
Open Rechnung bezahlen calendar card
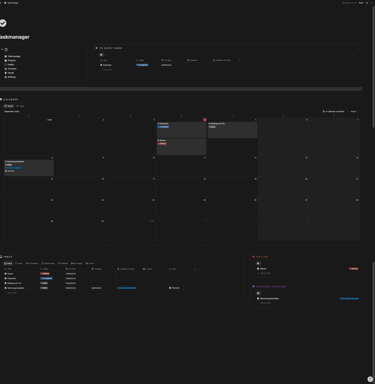pos(29,168)
